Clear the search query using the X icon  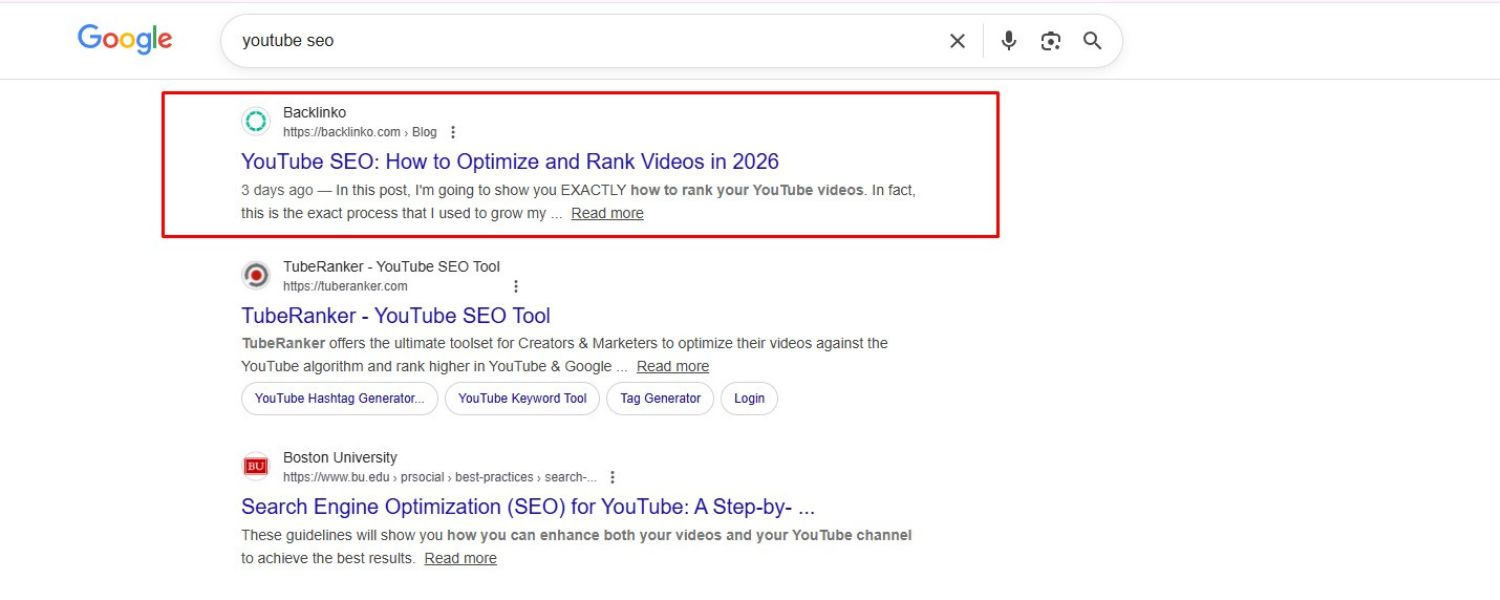[957, 41]
